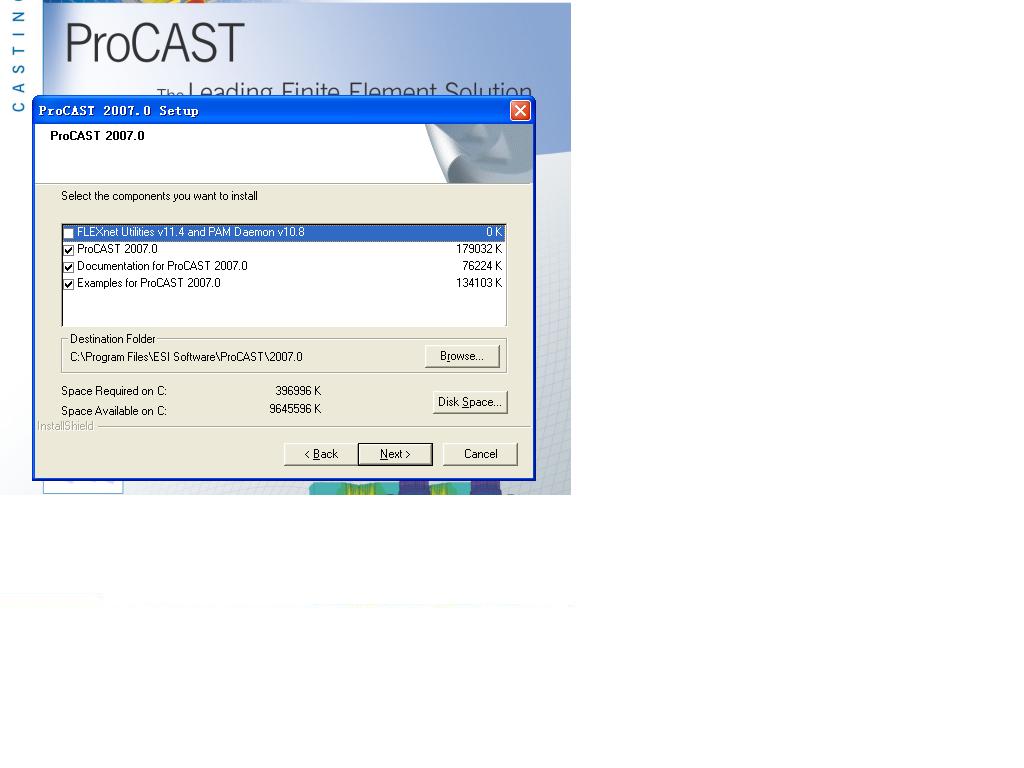Enable the FLEXnet Utilities v11.4 checkbox
Screen dimensions: 1024x768
tap(69, 232)
